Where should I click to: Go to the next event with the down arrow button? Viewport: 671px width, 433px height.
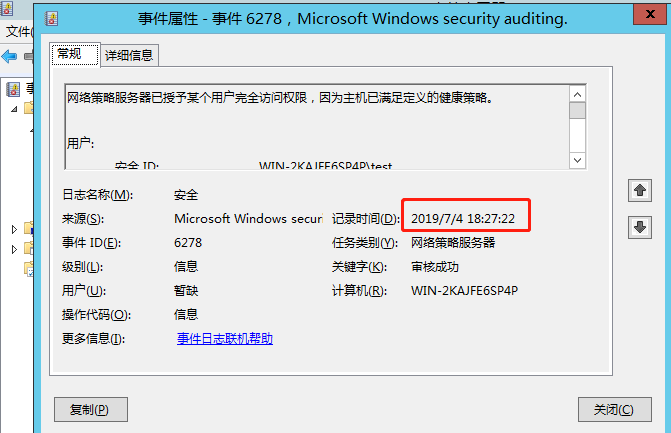[639, 227]
